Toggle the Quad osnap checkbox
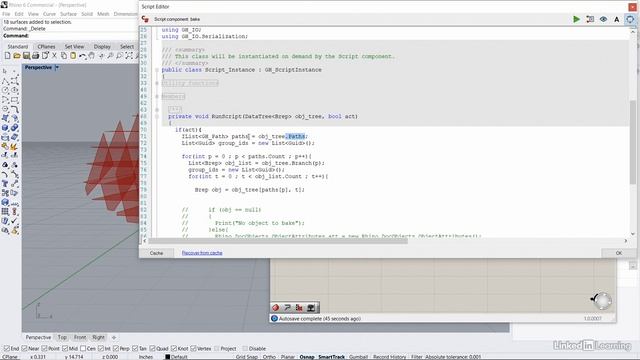Screen dimensions: 640x360 tap(152, 349)
